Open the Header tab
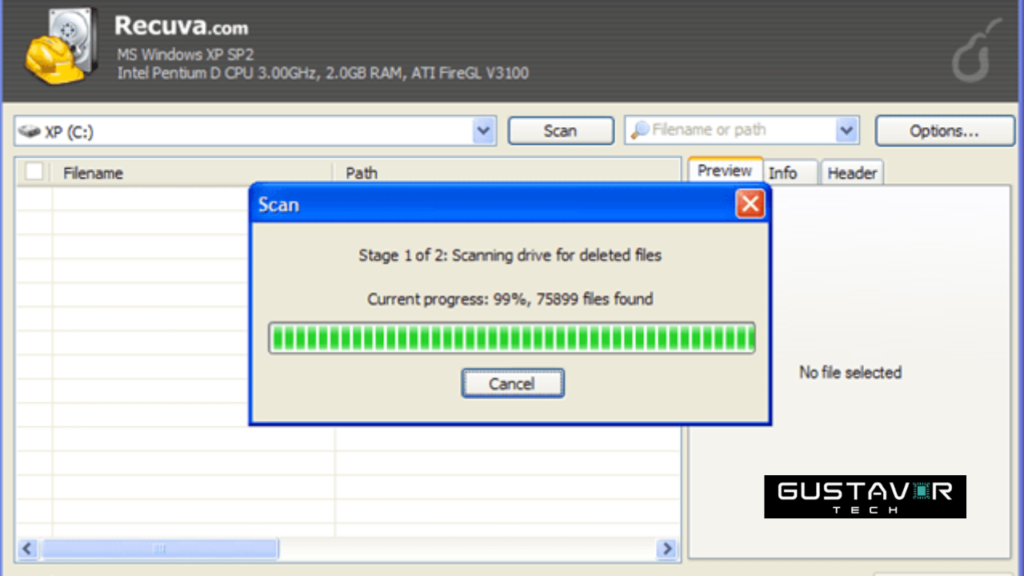 [852, 172]
